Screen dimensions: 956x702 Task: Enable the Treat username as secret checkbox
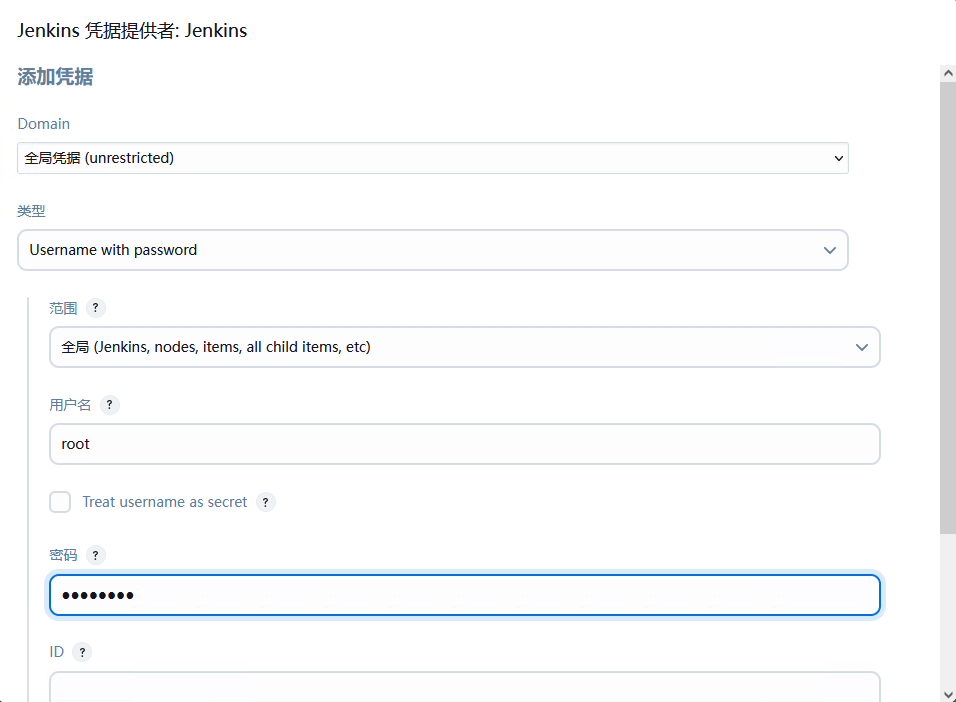[60, 502]
